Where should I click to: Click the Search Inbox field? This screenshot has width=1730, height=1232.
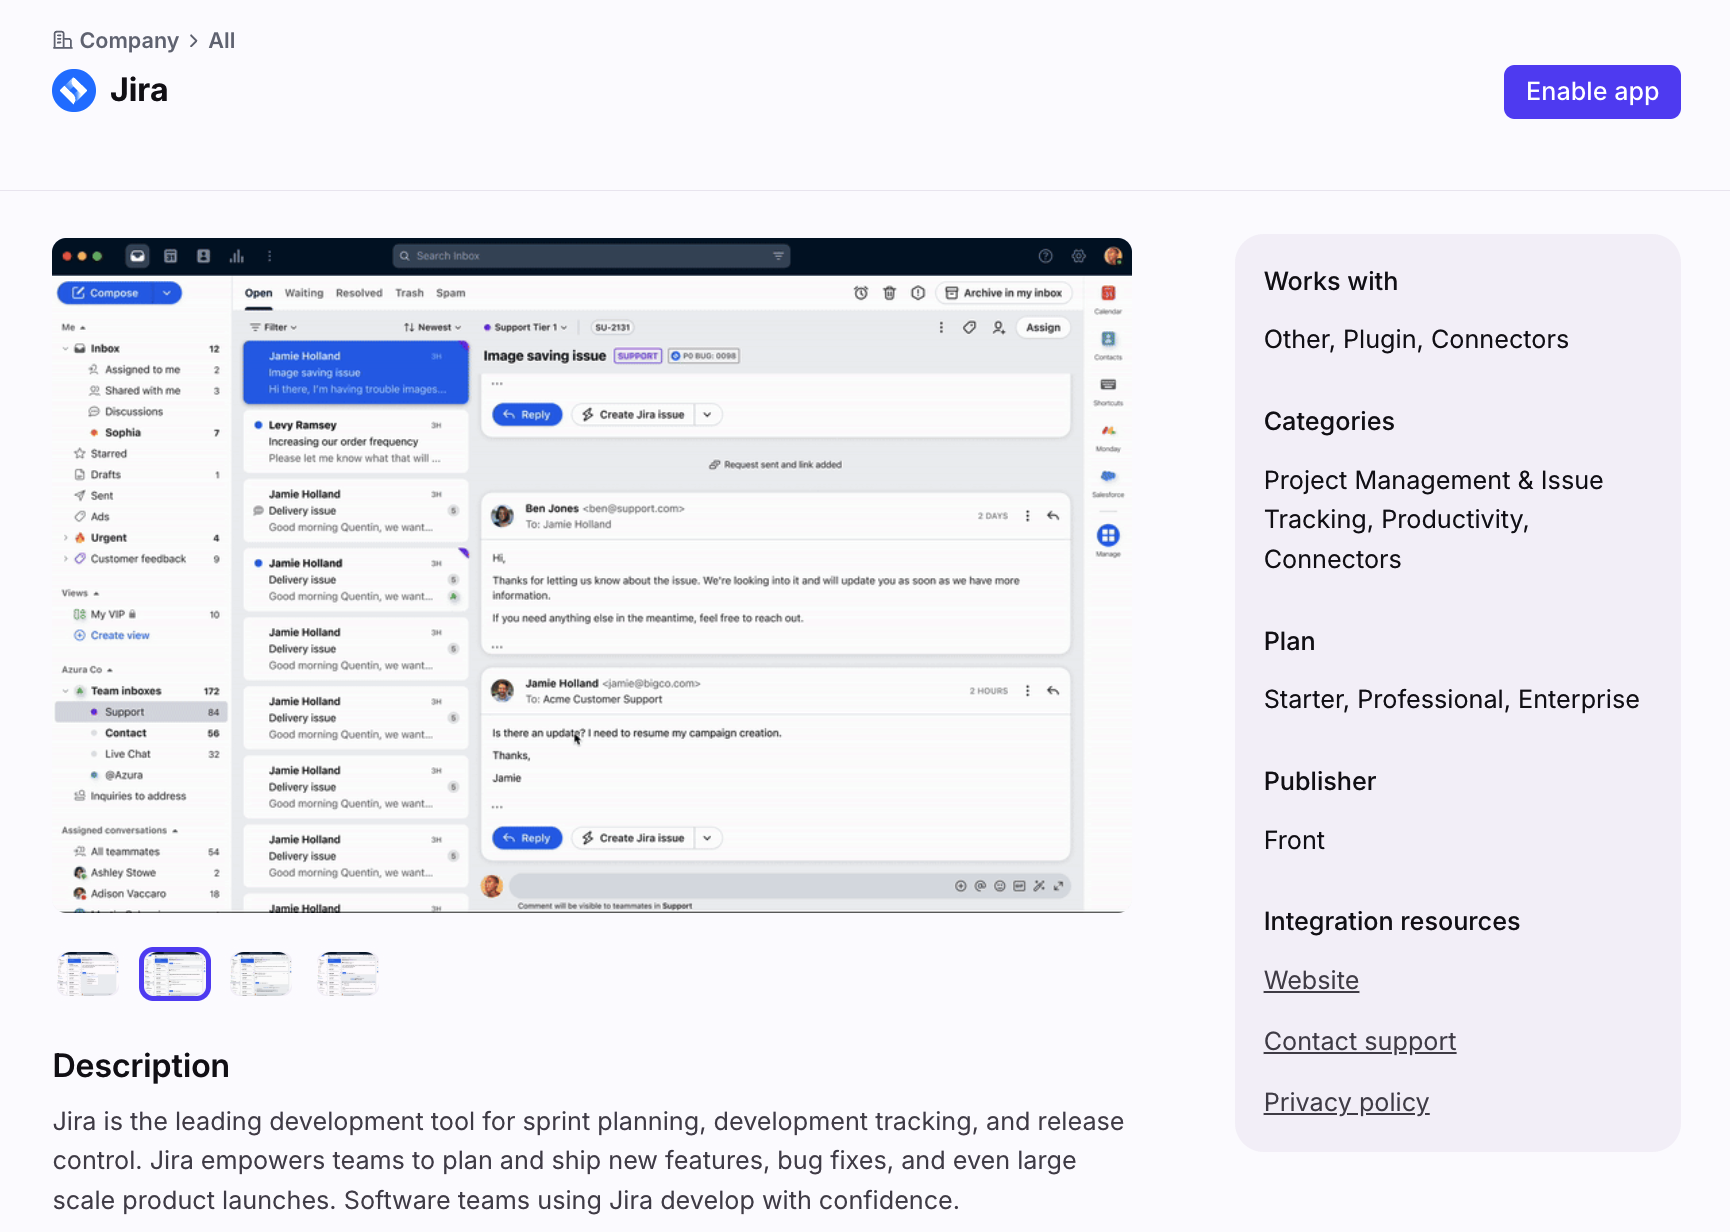point(591,256)
